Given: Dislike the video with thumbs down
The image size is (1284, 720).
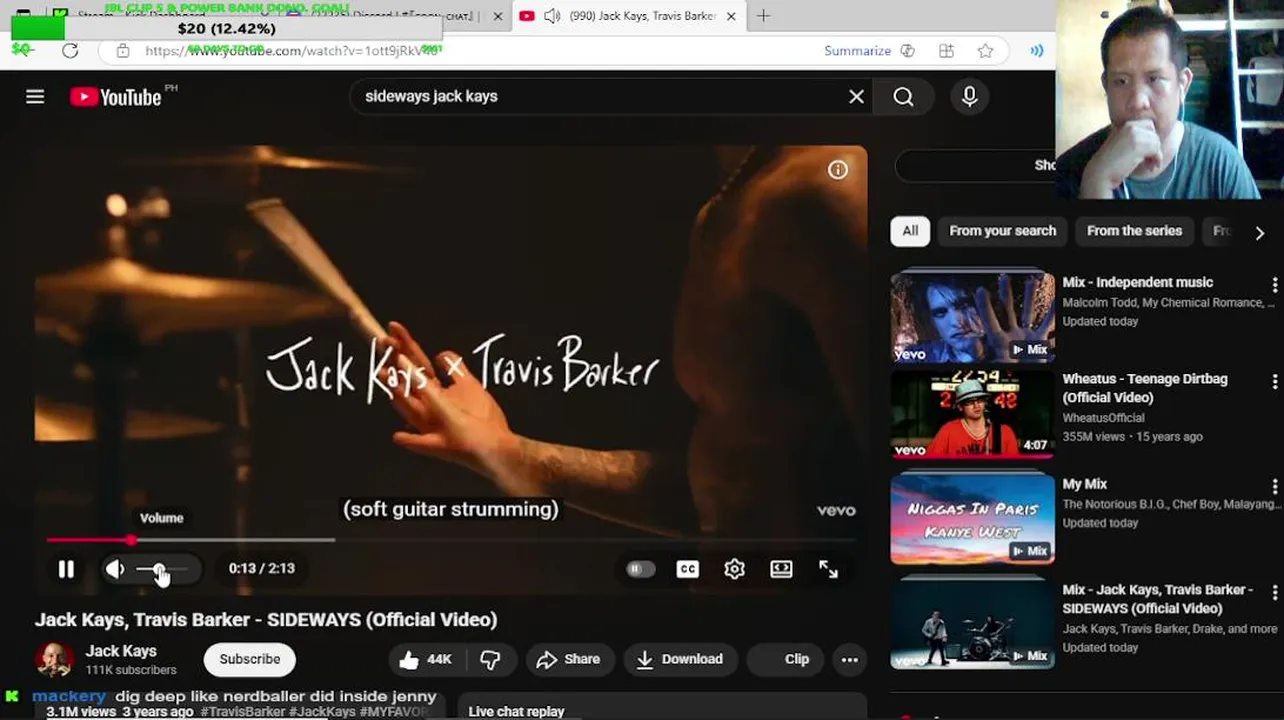Looking at the screenshot, I should pyautogui.click(x=491, y=659).
